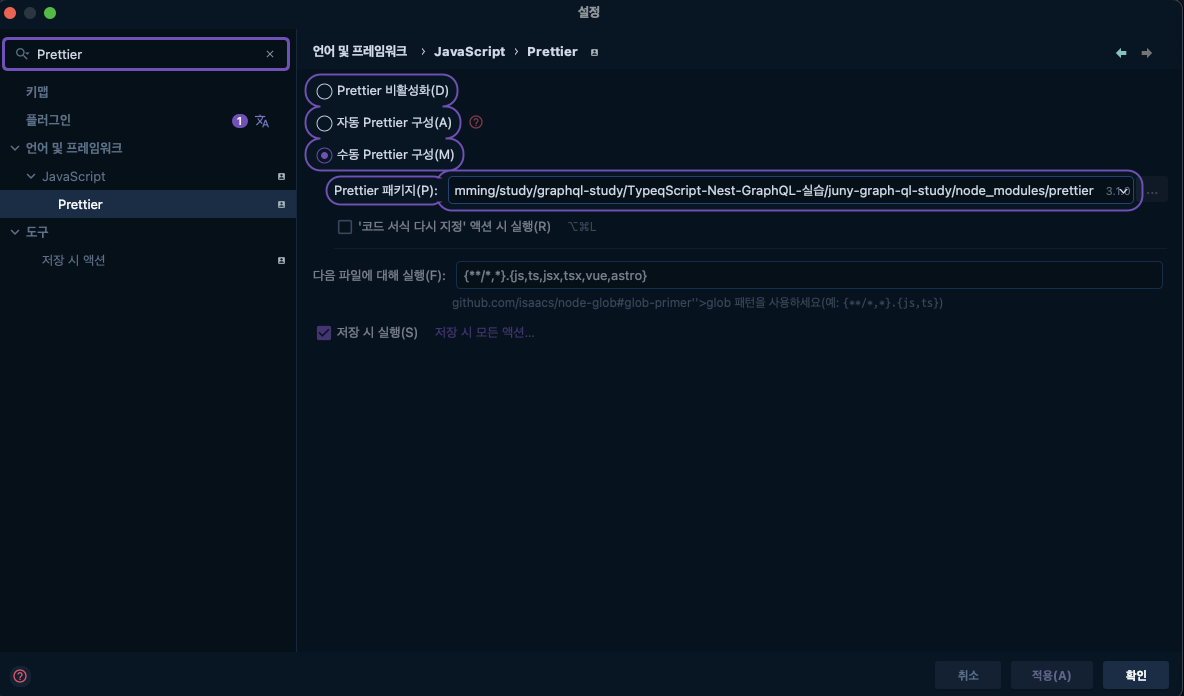Edit the 다음 파일에 대해 실행 glob pattern field
Viewport: 1184px width, 696px height.
809,276
